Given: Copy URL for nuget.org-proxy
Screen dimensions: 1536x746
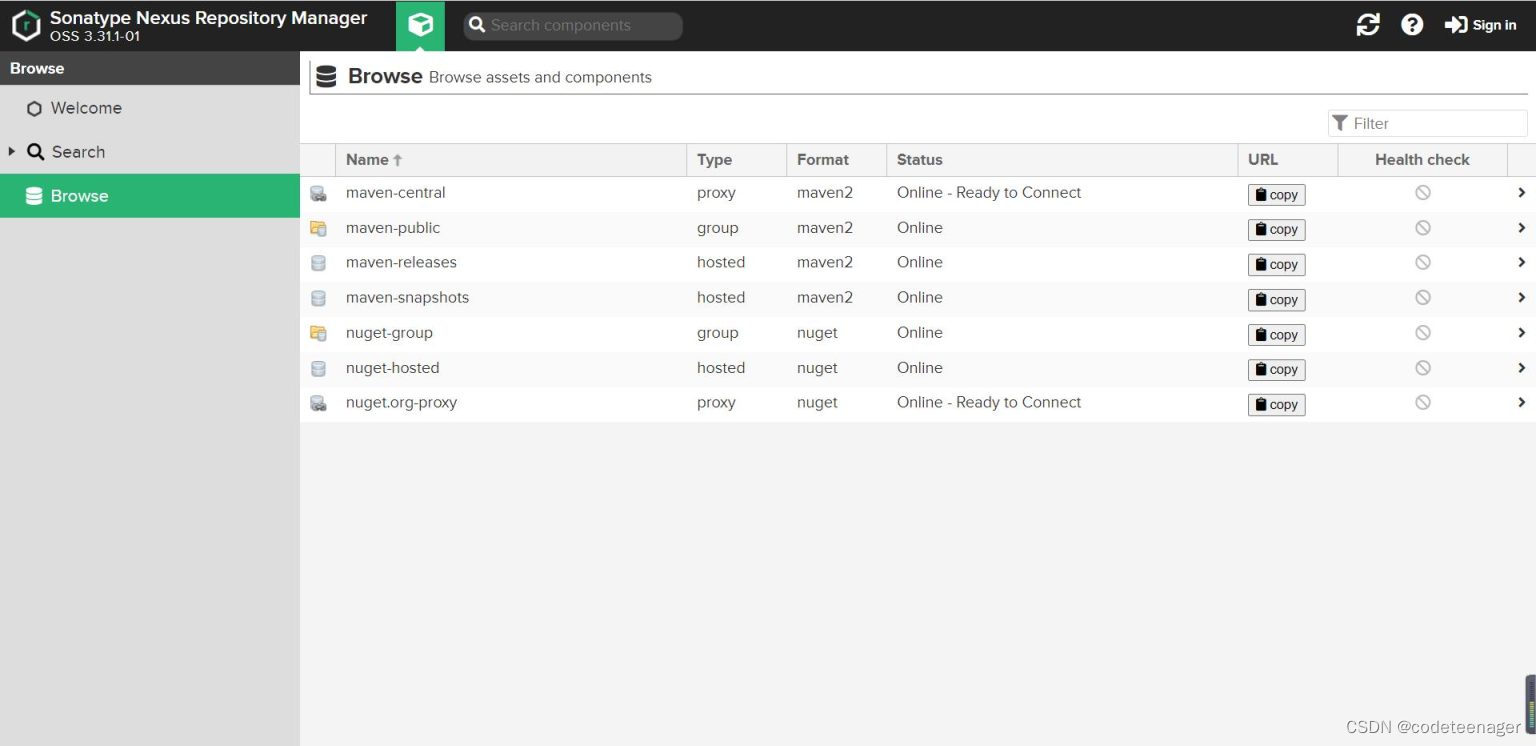Looking at the screenshot, I should 1276,404.
